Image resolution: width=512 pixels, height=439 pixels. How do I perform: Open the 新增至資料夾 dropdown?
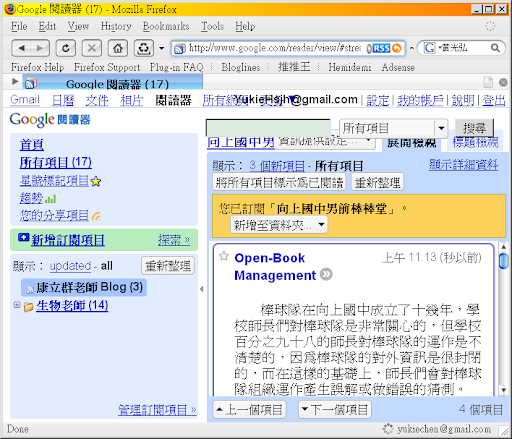[x=279, y=225]
